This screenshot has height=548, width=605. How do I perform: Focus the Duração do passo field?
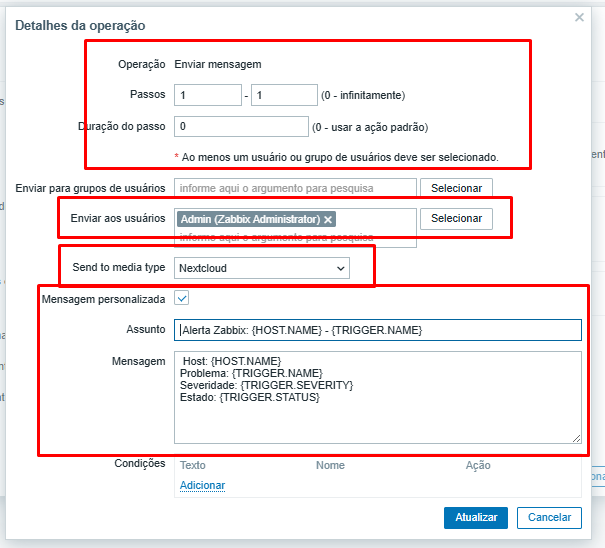click(241, 127)
